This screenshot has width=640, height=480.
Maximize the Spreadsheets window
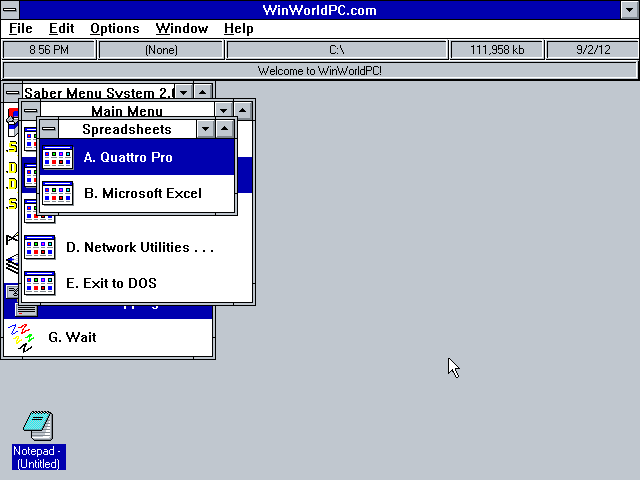(x=224, y=129)
